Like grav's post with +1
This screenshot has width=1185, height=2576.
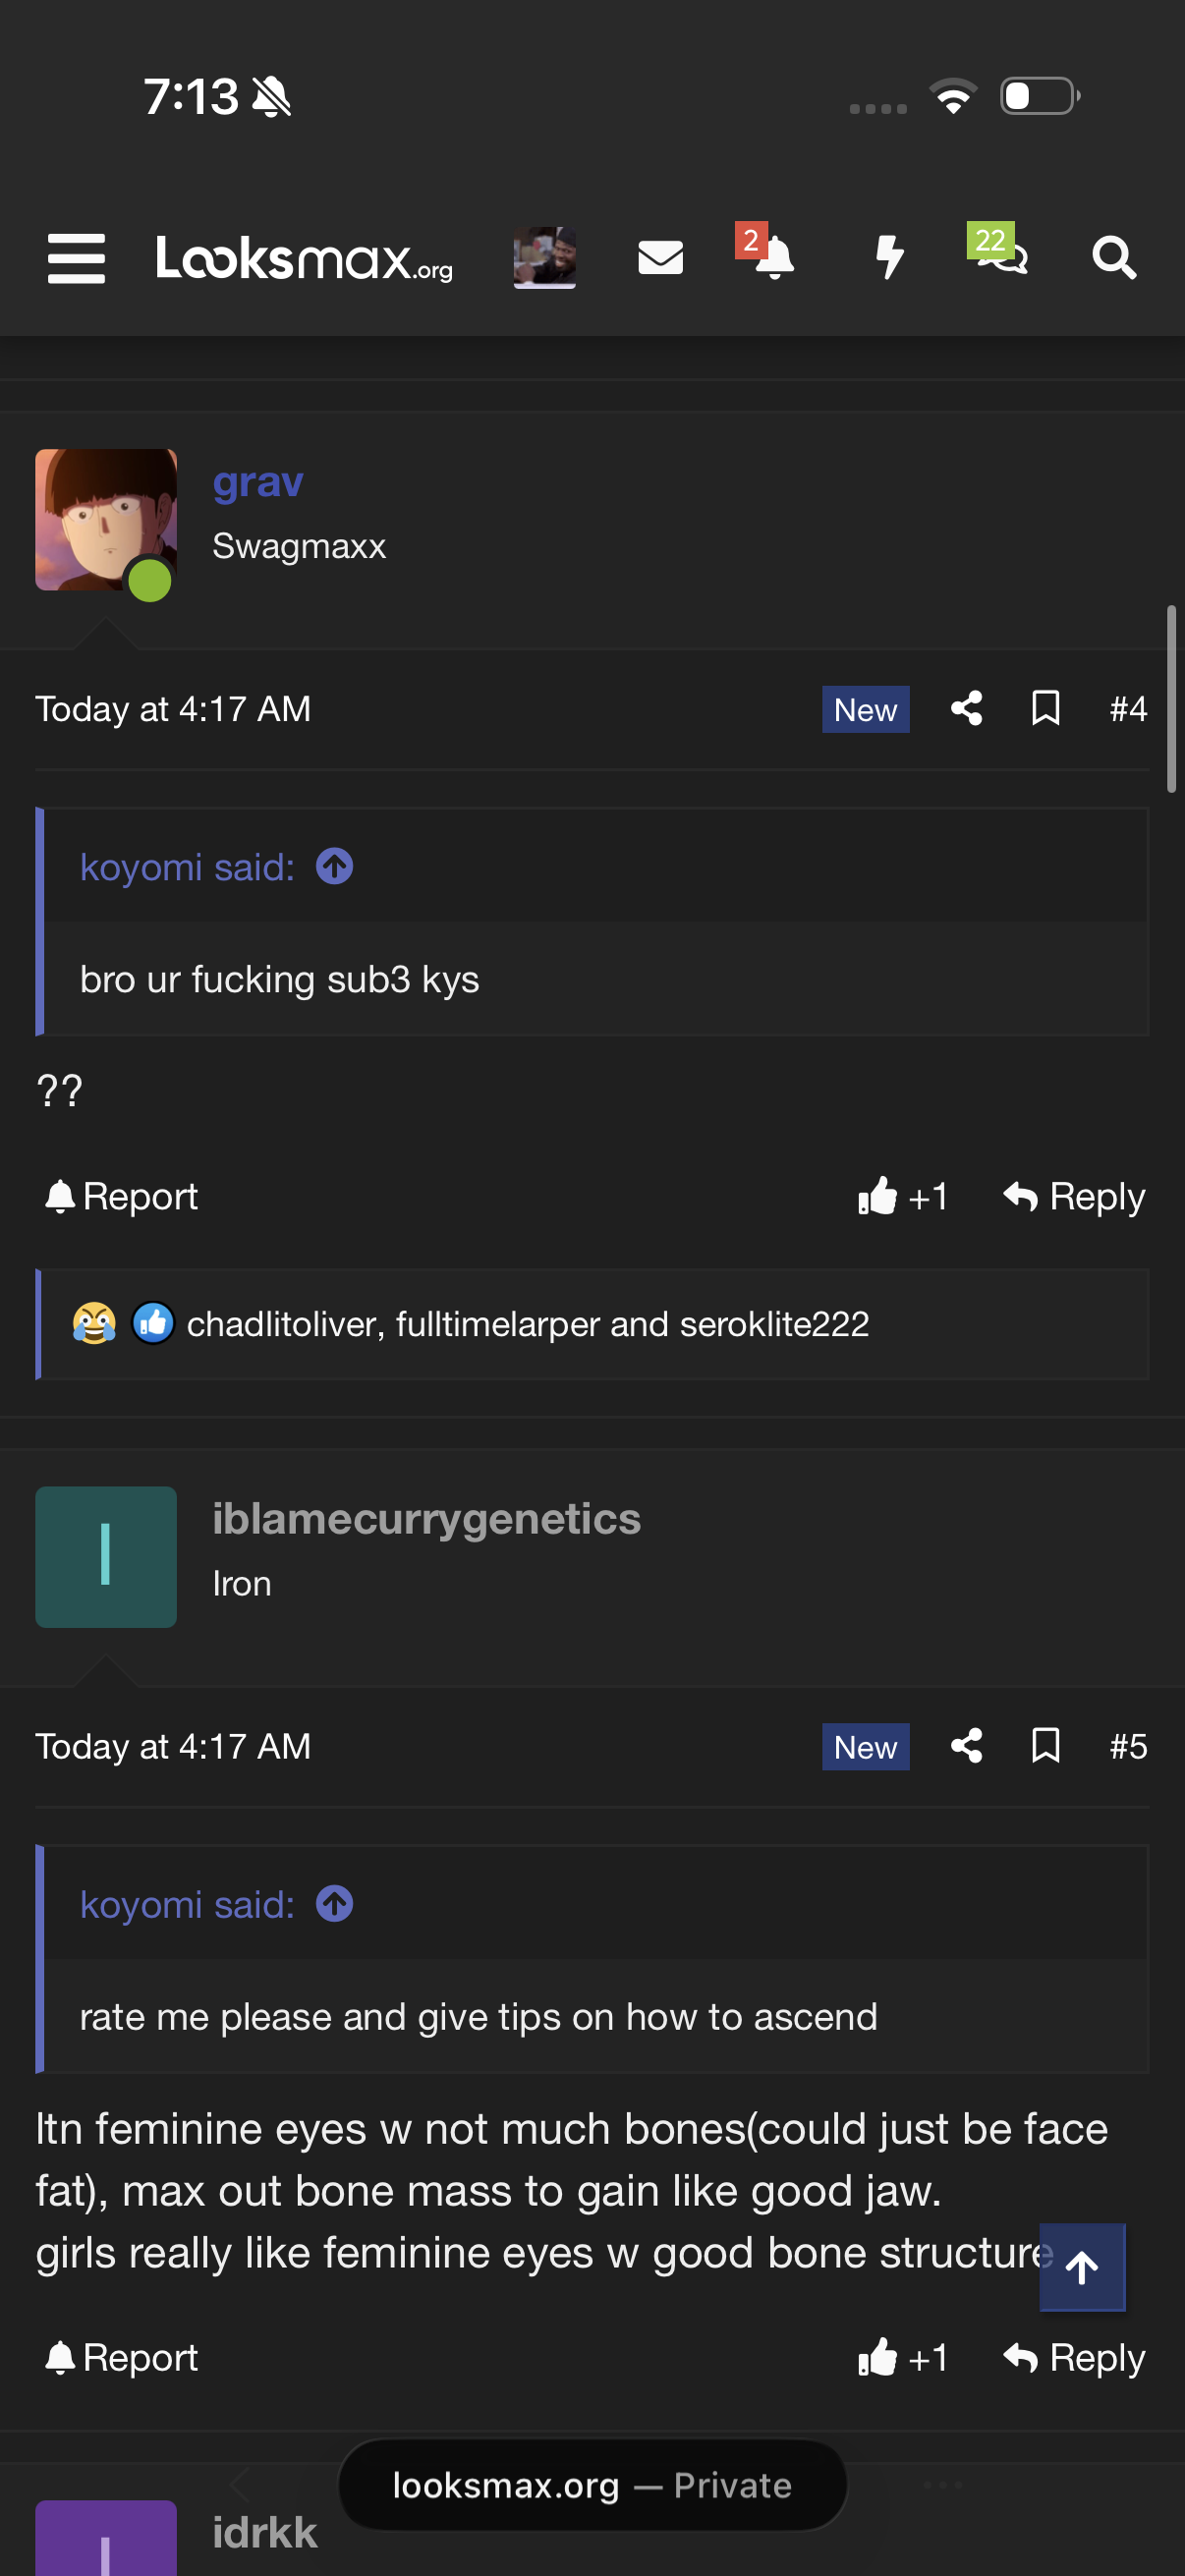[902, 1196]
